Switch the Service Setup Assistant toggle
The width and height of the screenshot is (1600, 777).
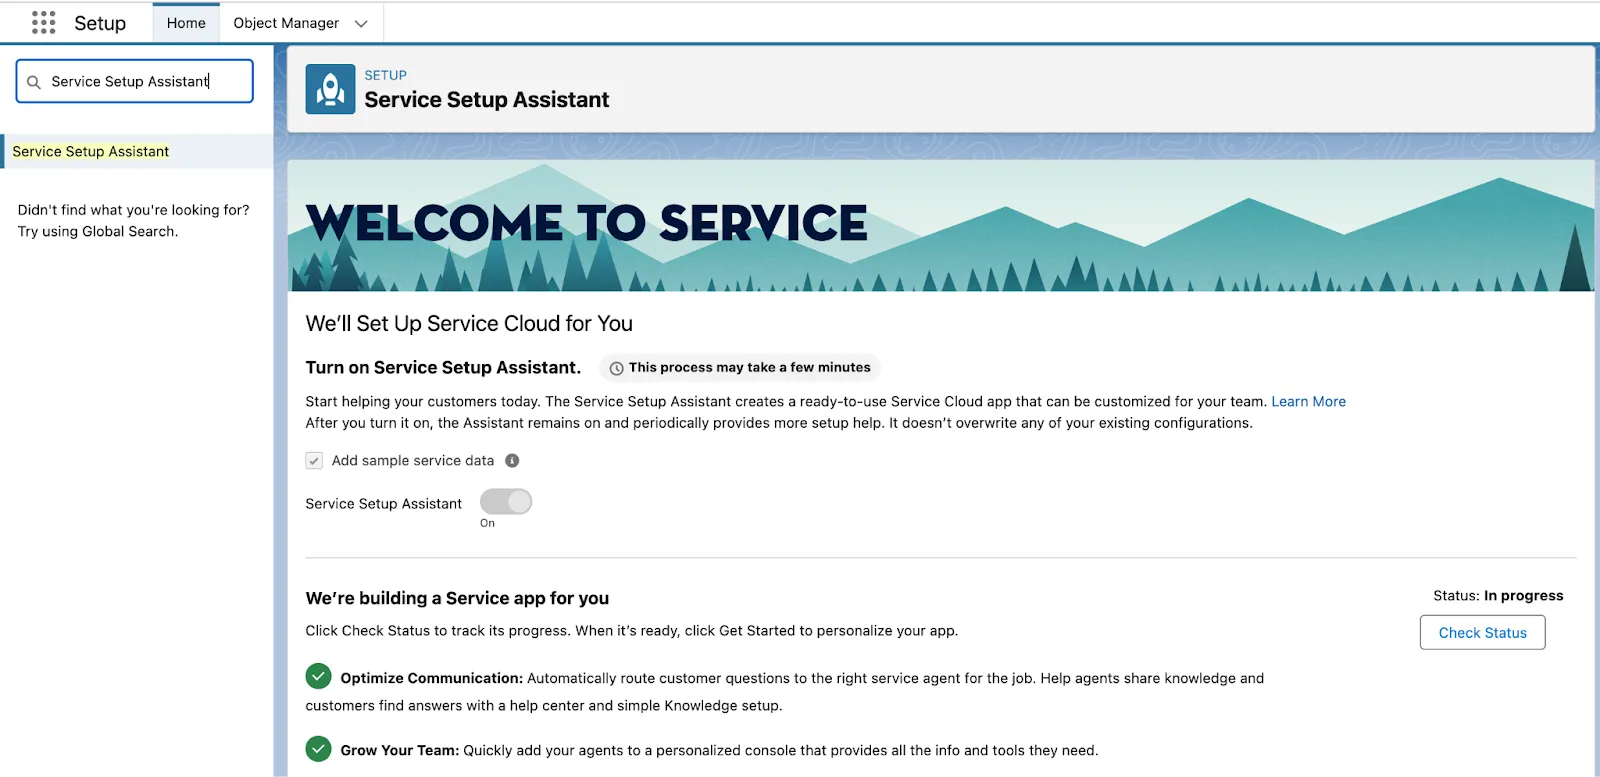point(506,501)
